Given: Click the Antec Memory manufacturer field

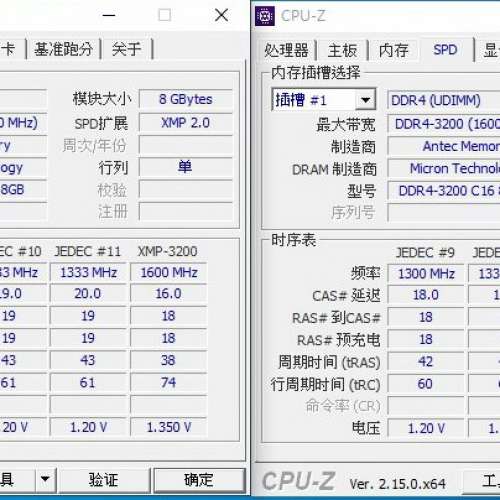Looking at the screenshot, I should coord(444,146).
